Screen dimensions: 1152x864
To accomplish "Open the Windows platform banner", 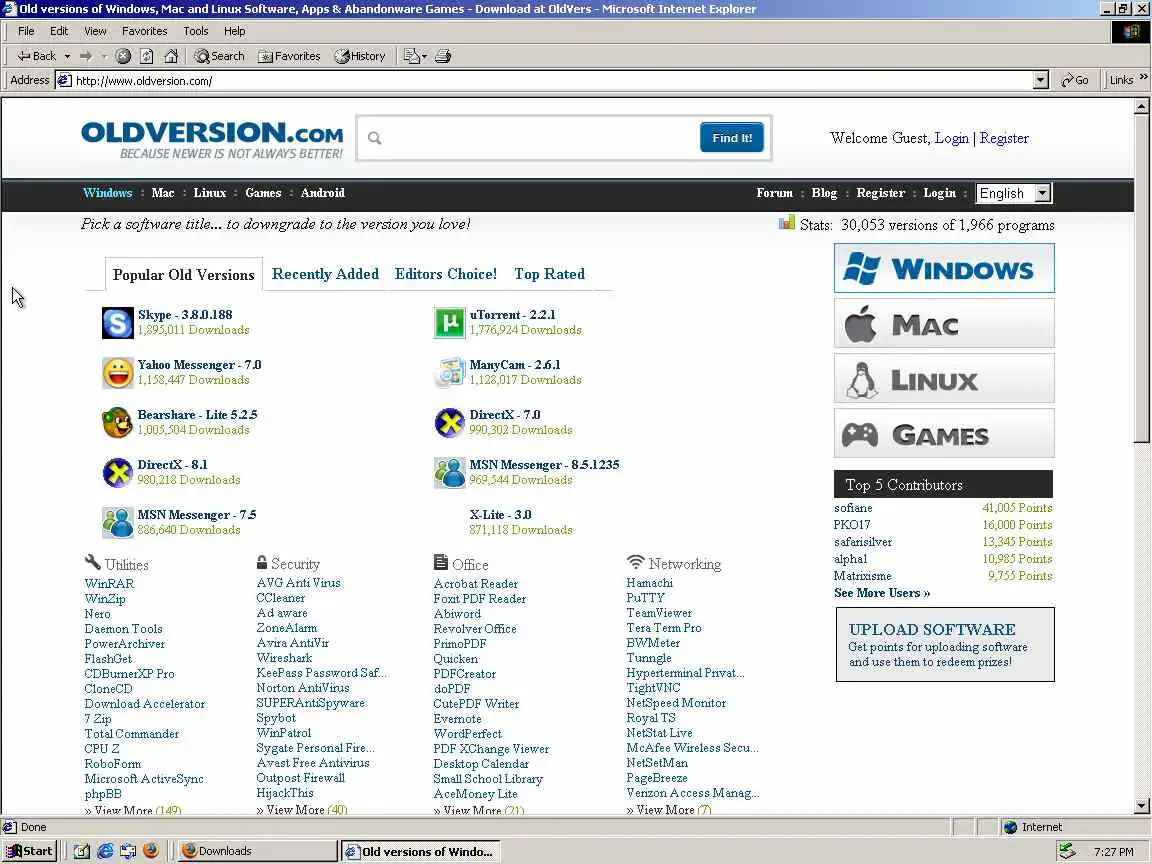I will click(x=944, y=268).
